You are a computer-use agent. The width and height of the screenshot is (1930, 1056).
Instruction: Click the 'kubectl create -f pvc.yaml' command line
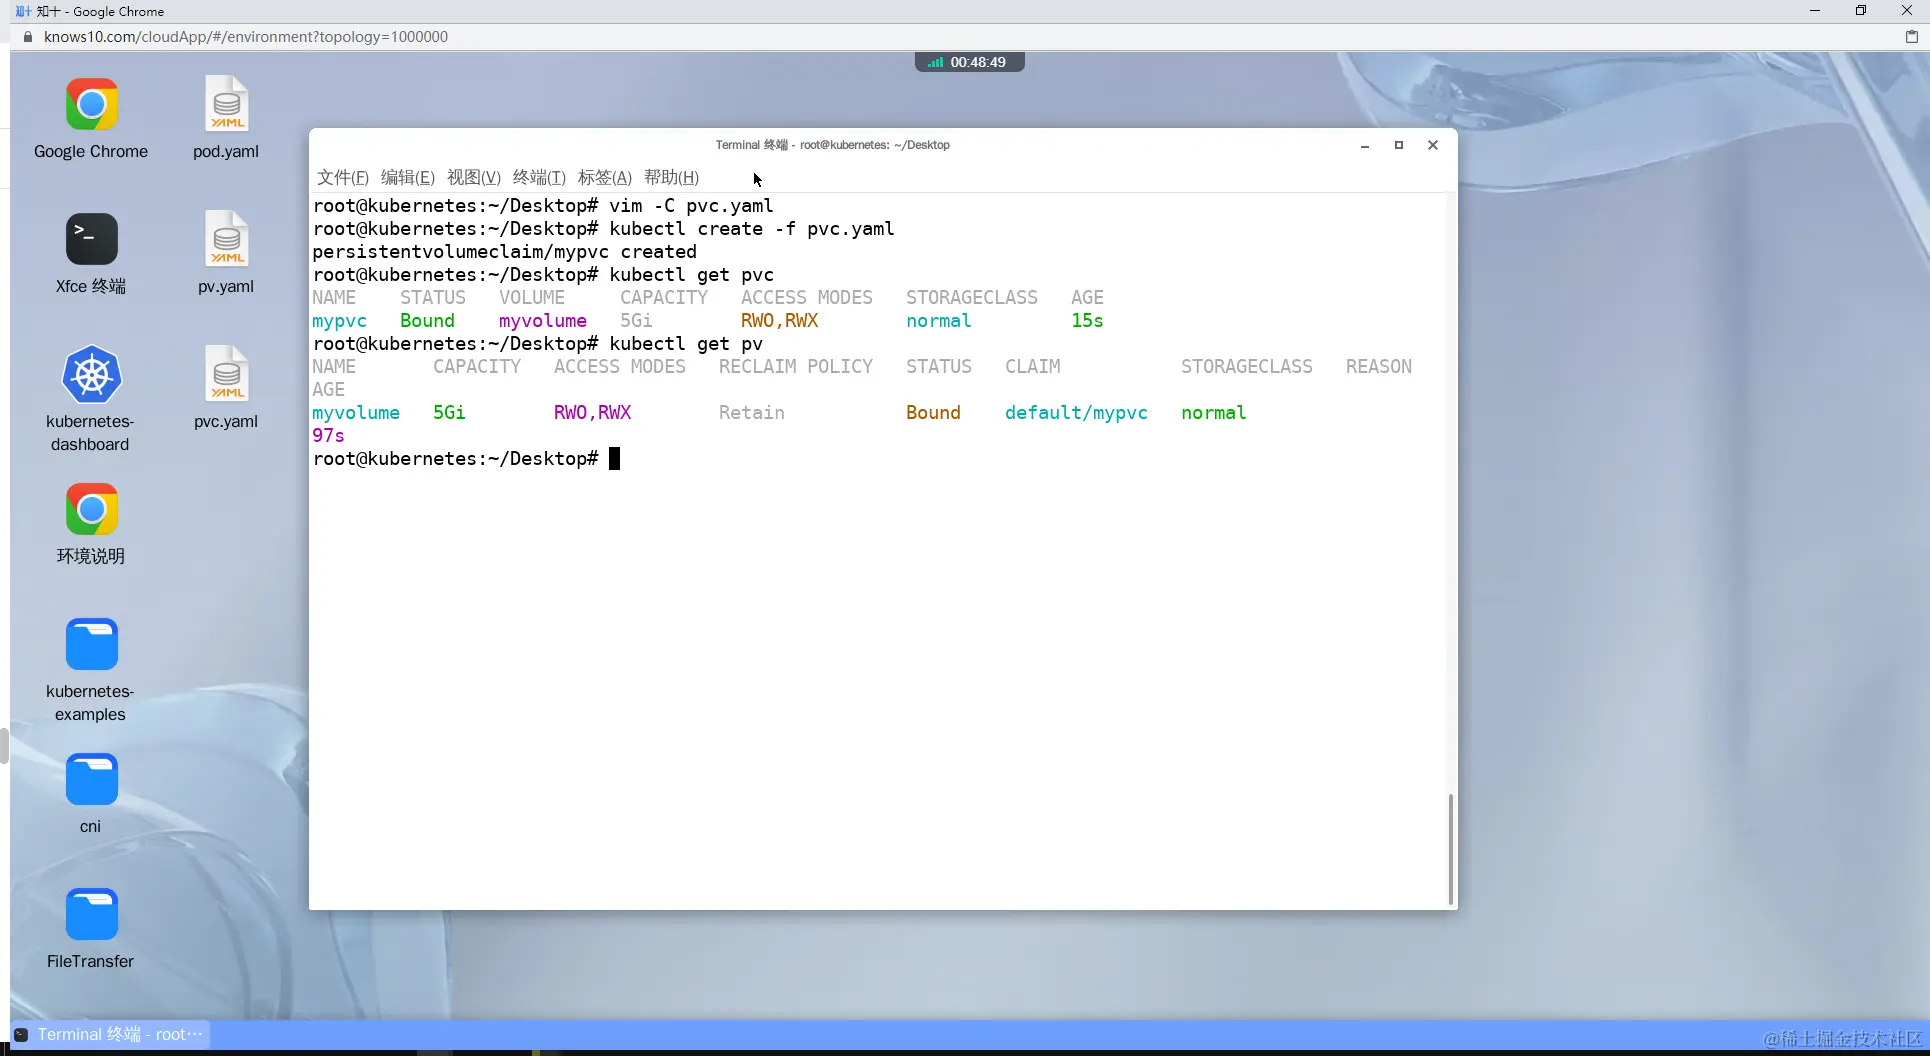pos(604,229)
